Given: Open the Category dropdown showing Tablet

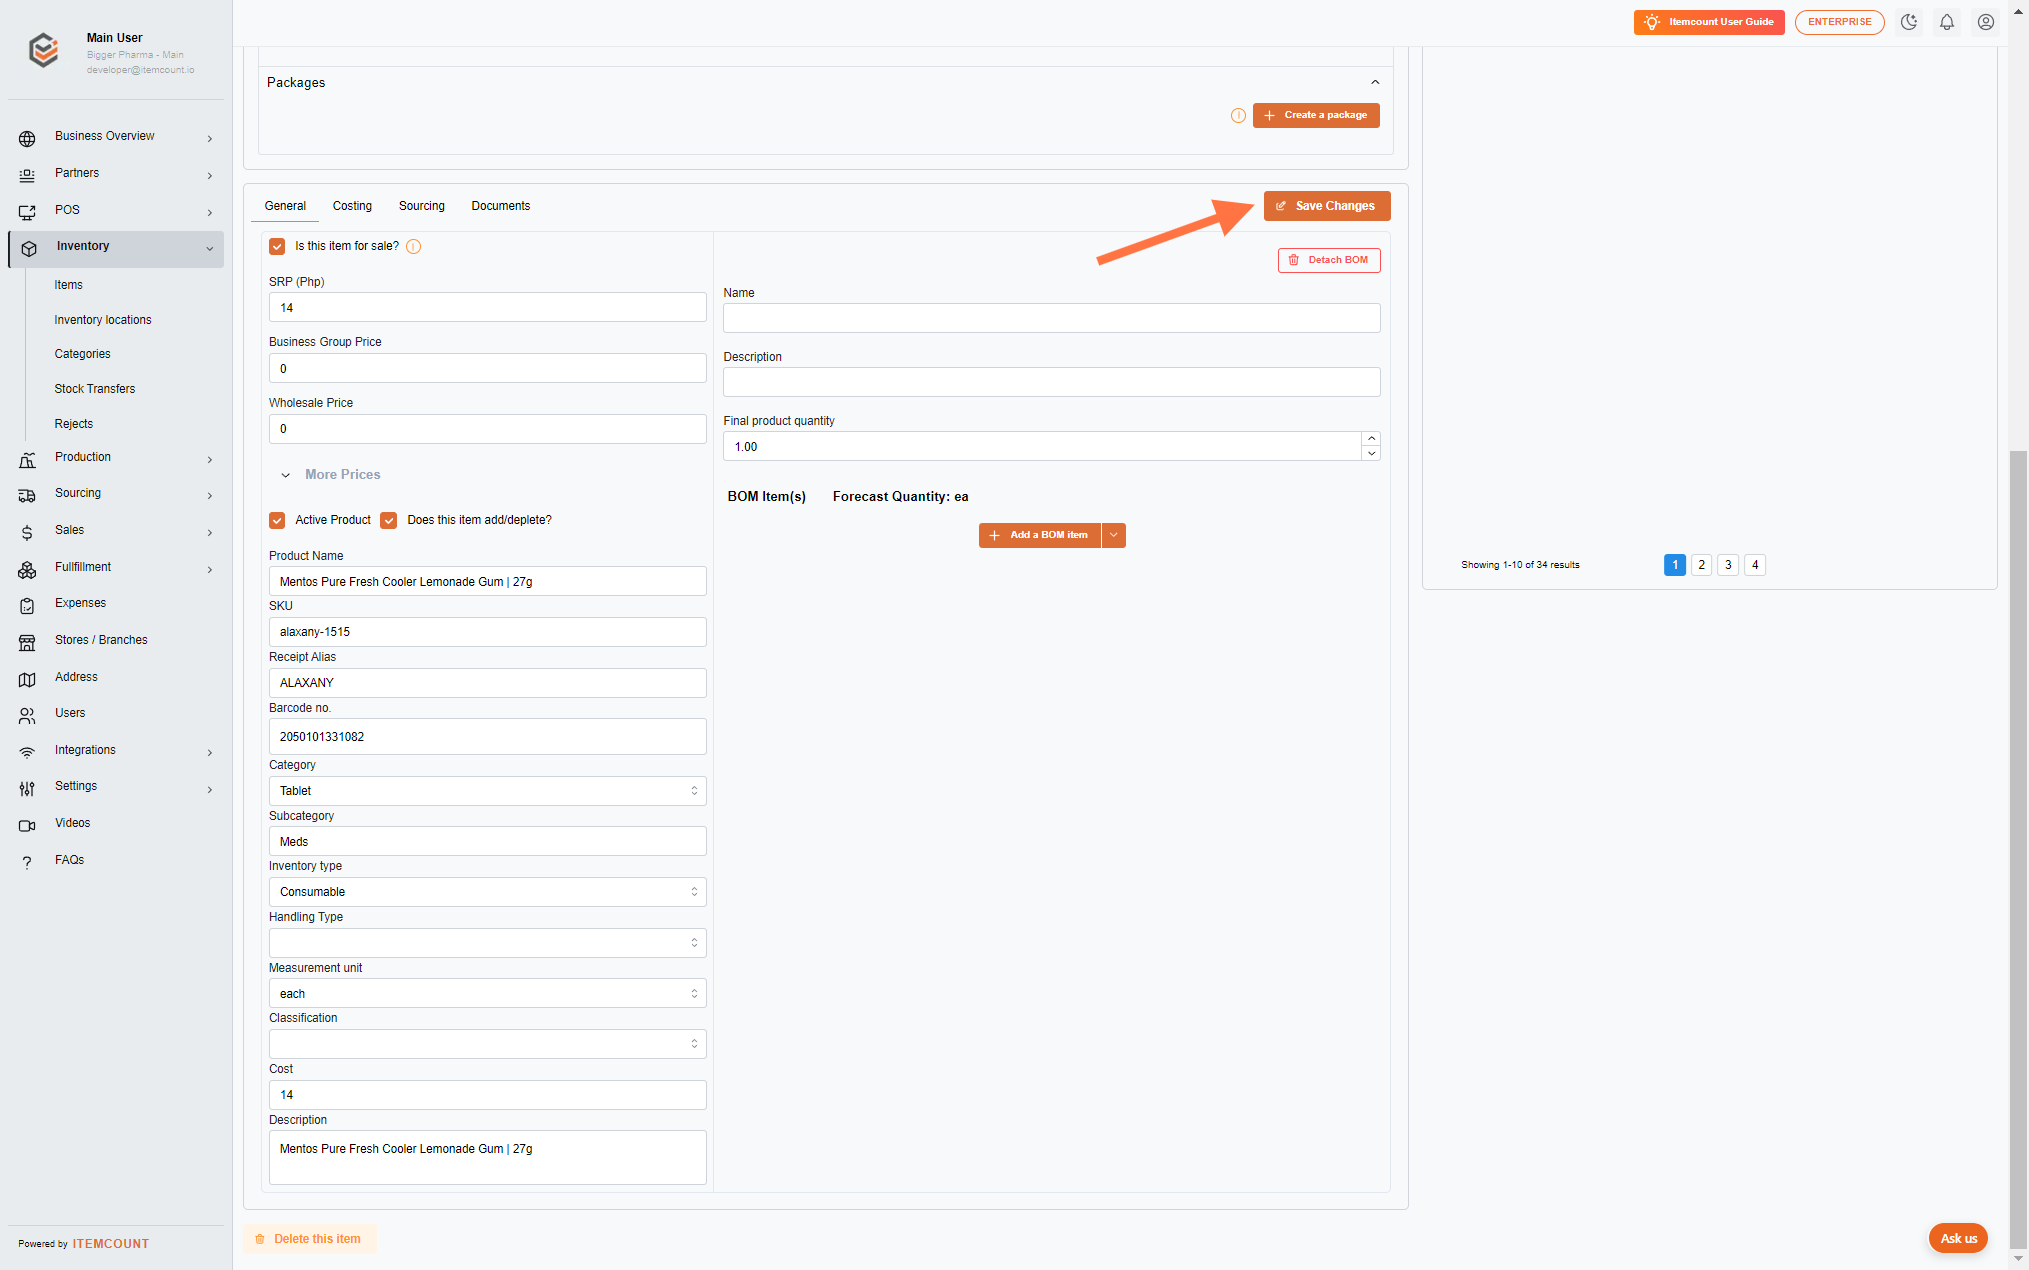Looking at the screenshot, I should pos(487,791).
